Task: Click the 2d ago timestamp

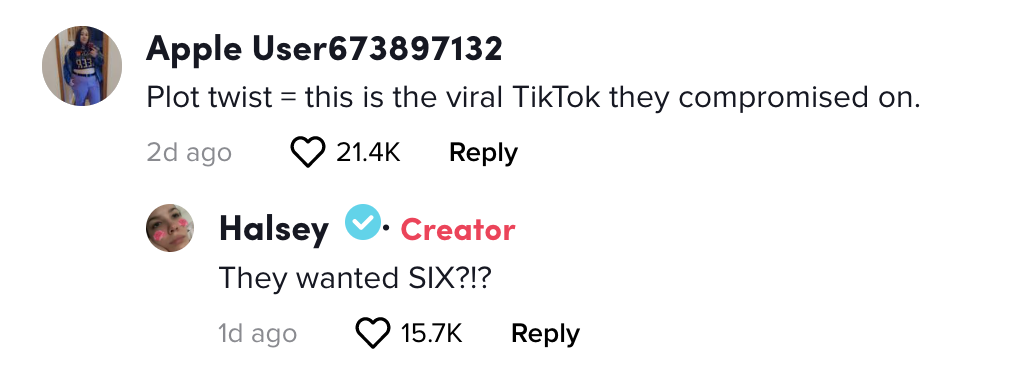Action: pyautogui.click(x=189, y=153)
